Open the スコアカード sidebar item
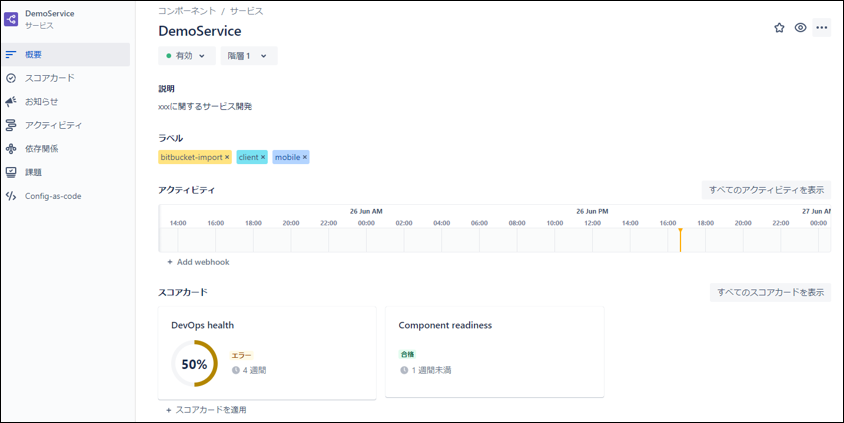844x423 pixels. click(x=65, y=78)
